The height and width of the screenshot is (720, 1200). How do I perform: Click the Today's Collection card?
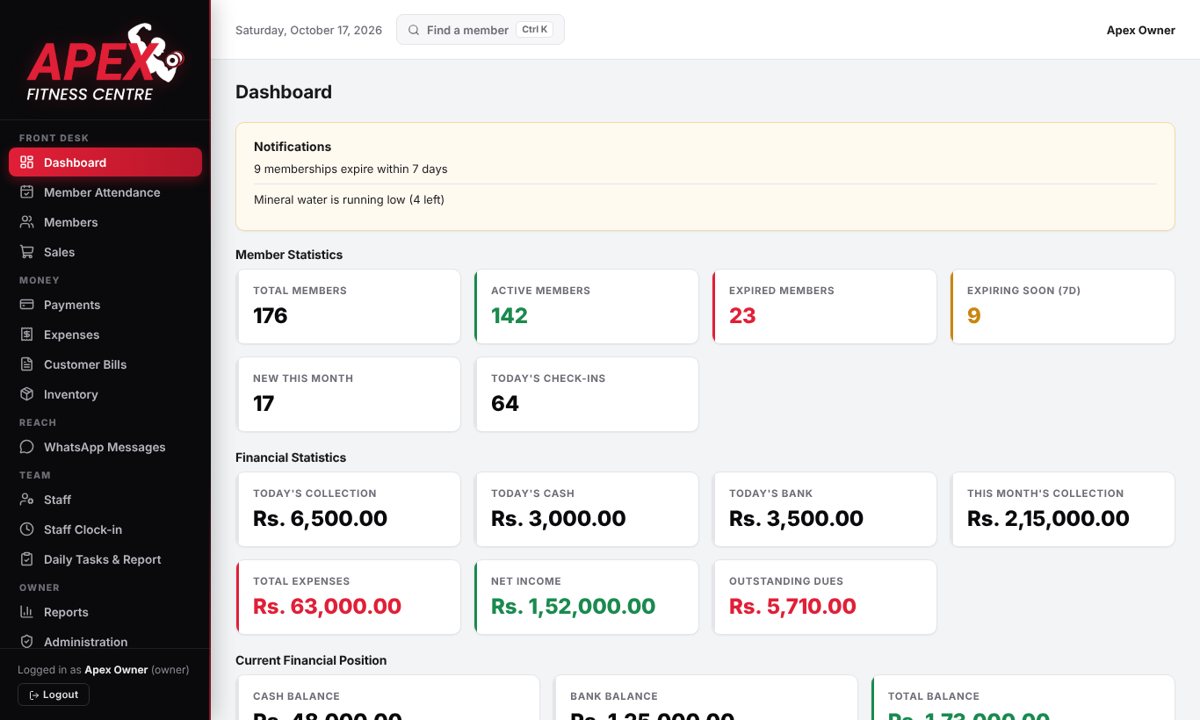(x=349, y=510)
